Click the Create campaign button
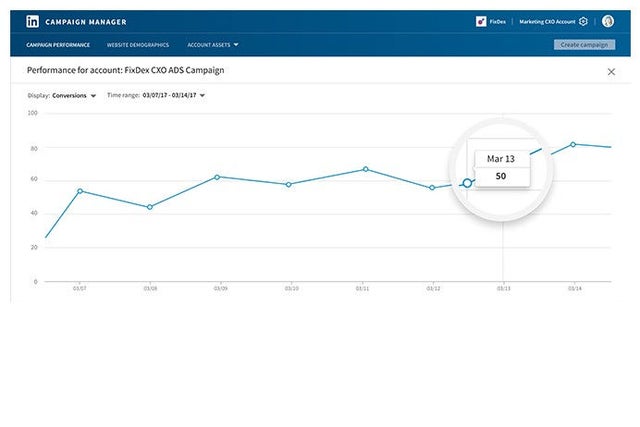The height and width of the screenshot is (427, 640). [x=584, y=45]
